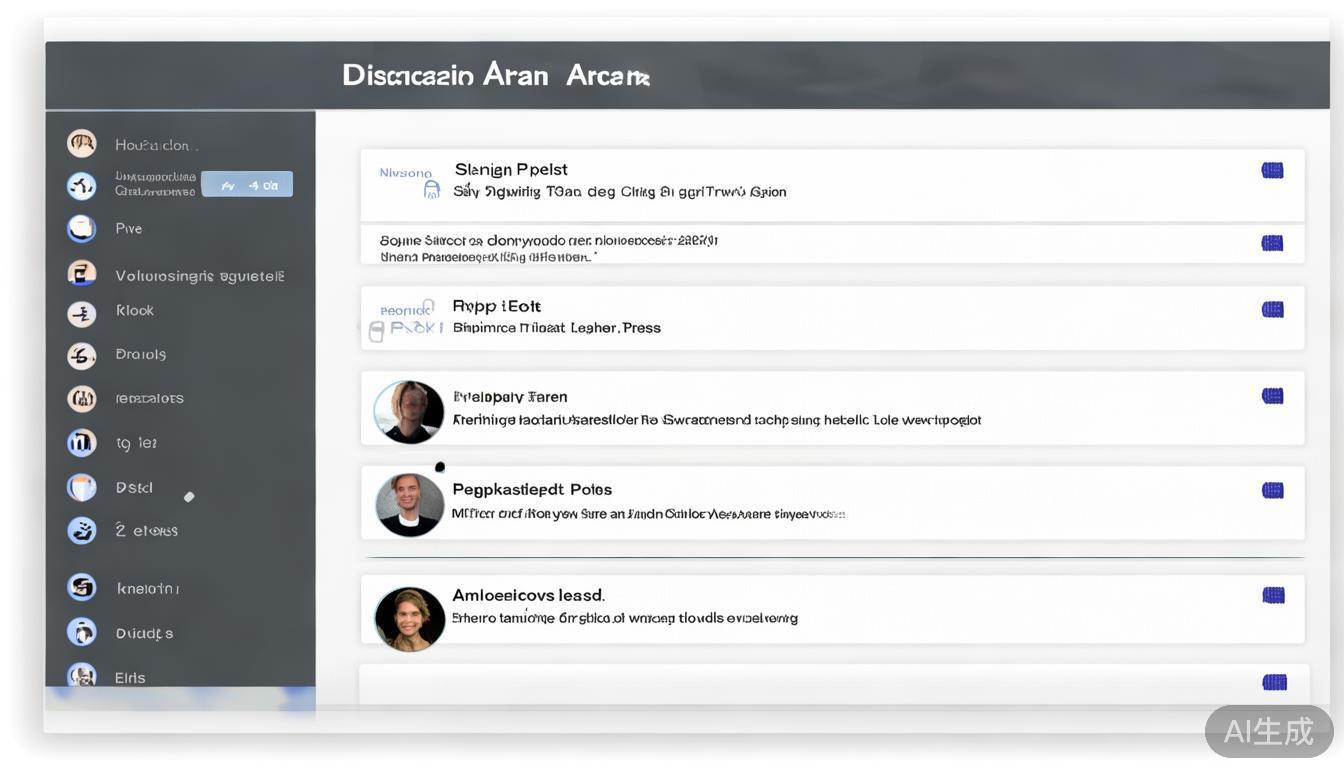Toggle the blue square on Amloeeicovs leasd row
This screenshot has width=1344, height=768.
[x=1272, y=595]
